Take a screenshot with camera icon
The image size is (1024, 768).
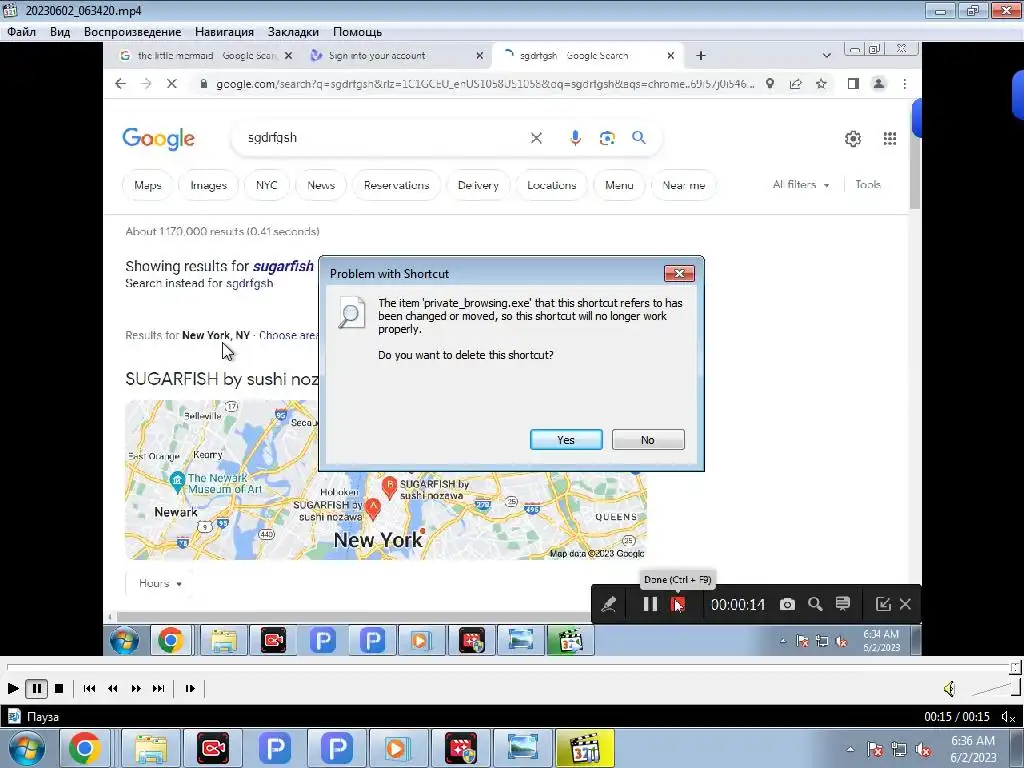(x=788, y=605)
